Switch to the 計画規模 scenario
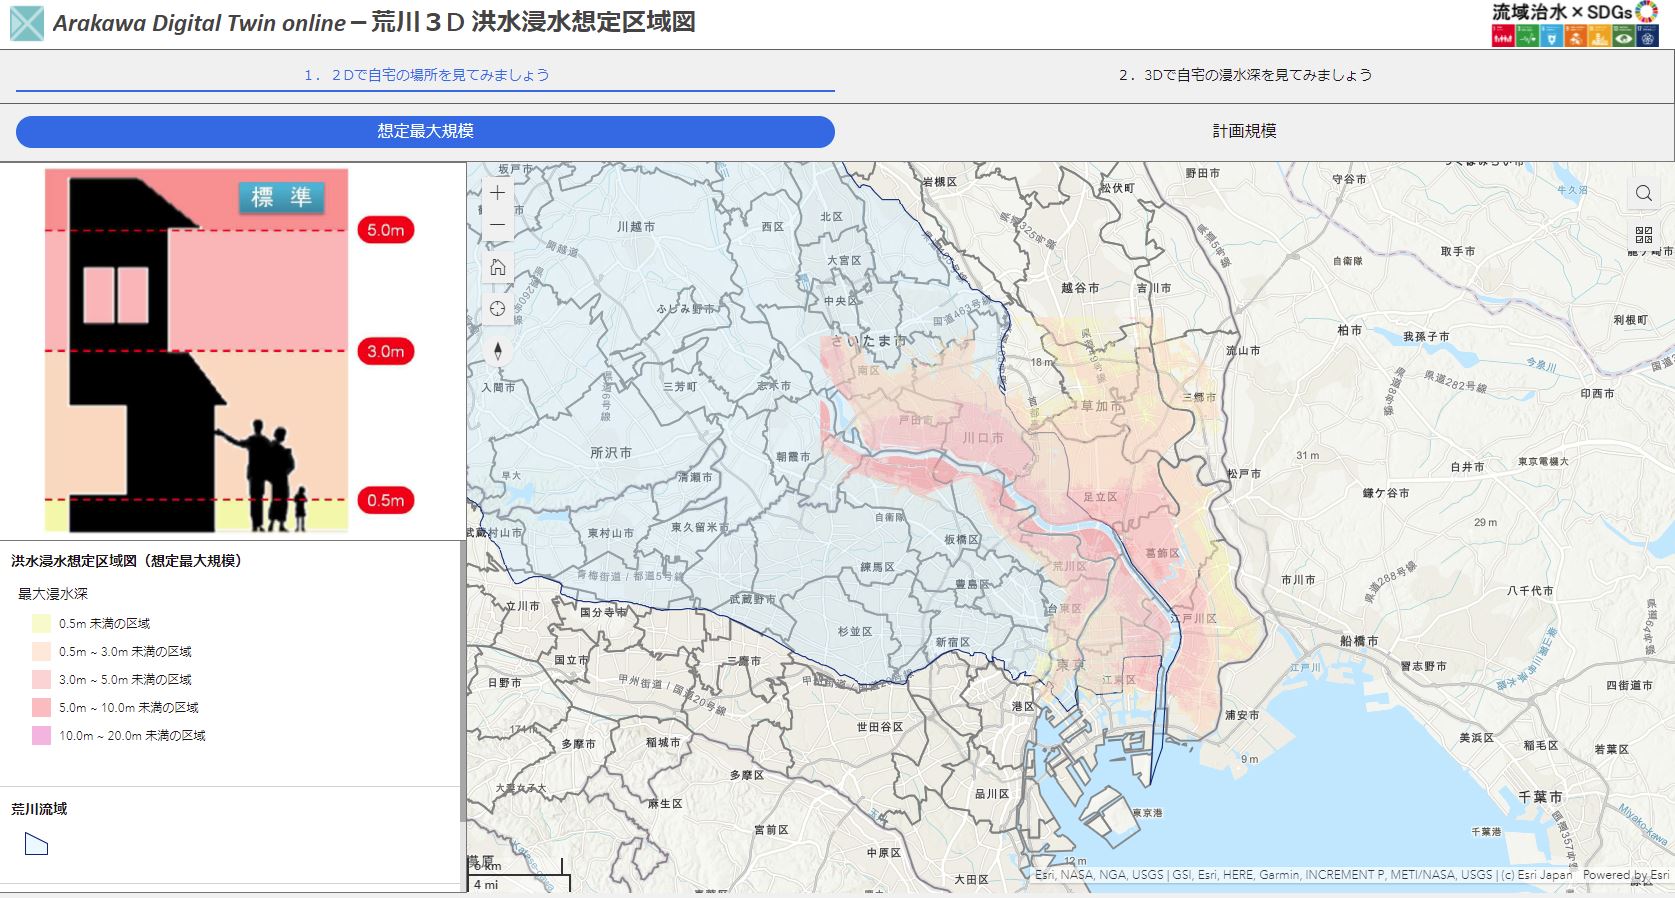 point(1244,131)
